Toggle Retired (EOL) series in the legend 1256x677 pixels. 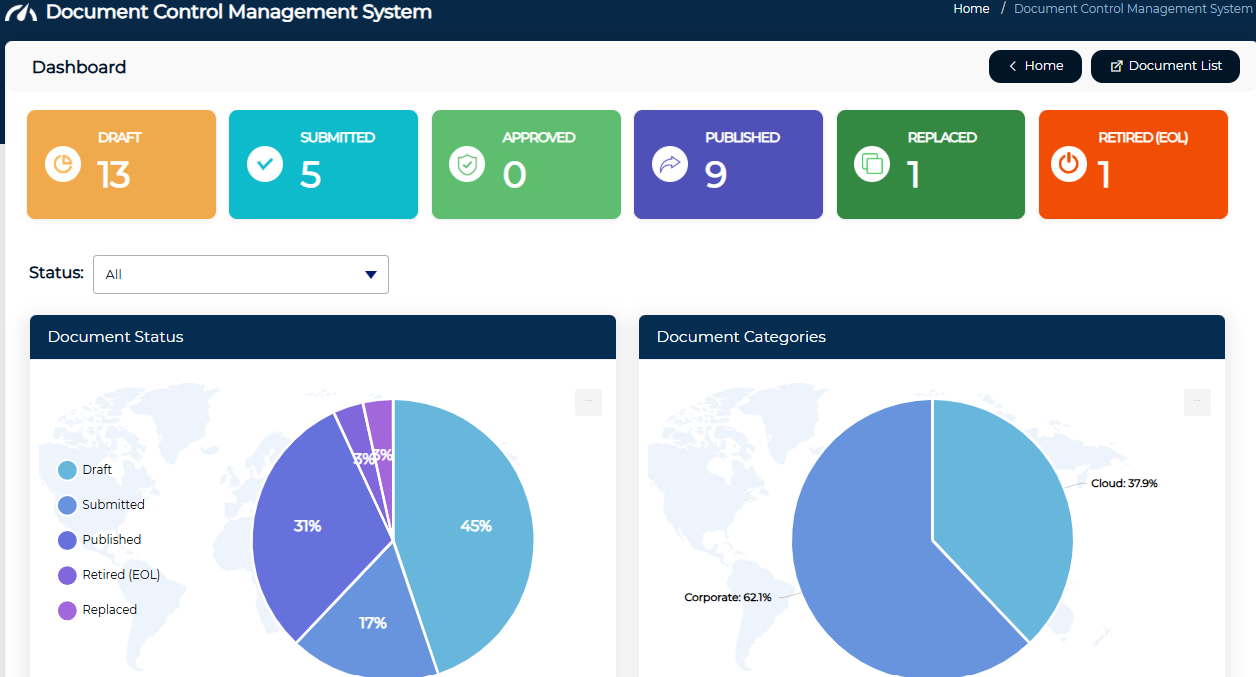(109, 575)
